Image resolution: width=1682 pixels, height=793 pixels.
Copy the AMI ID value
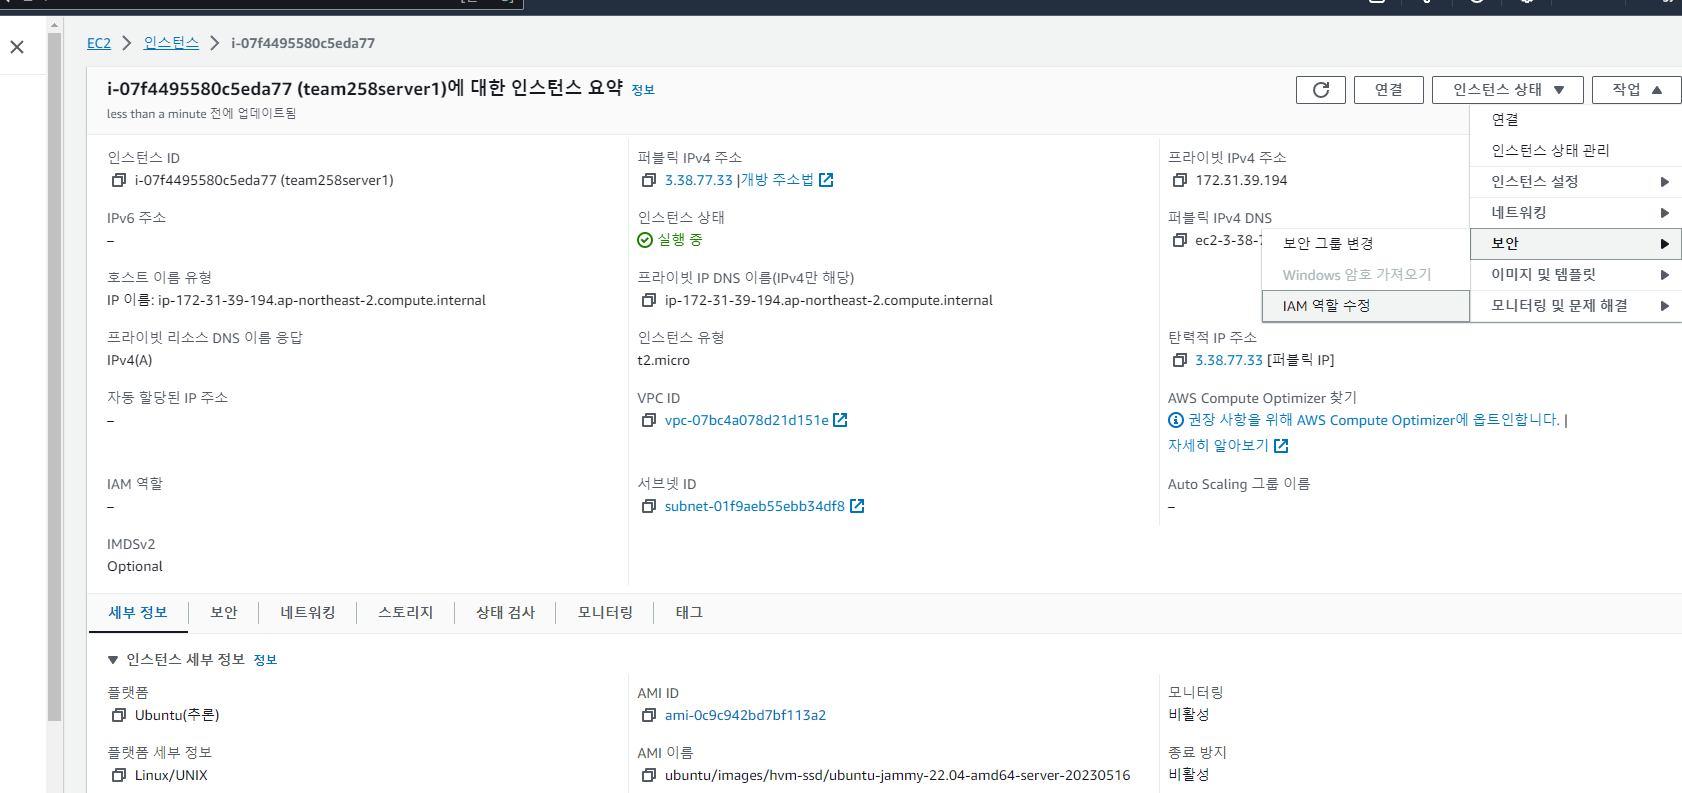[649, 716]
